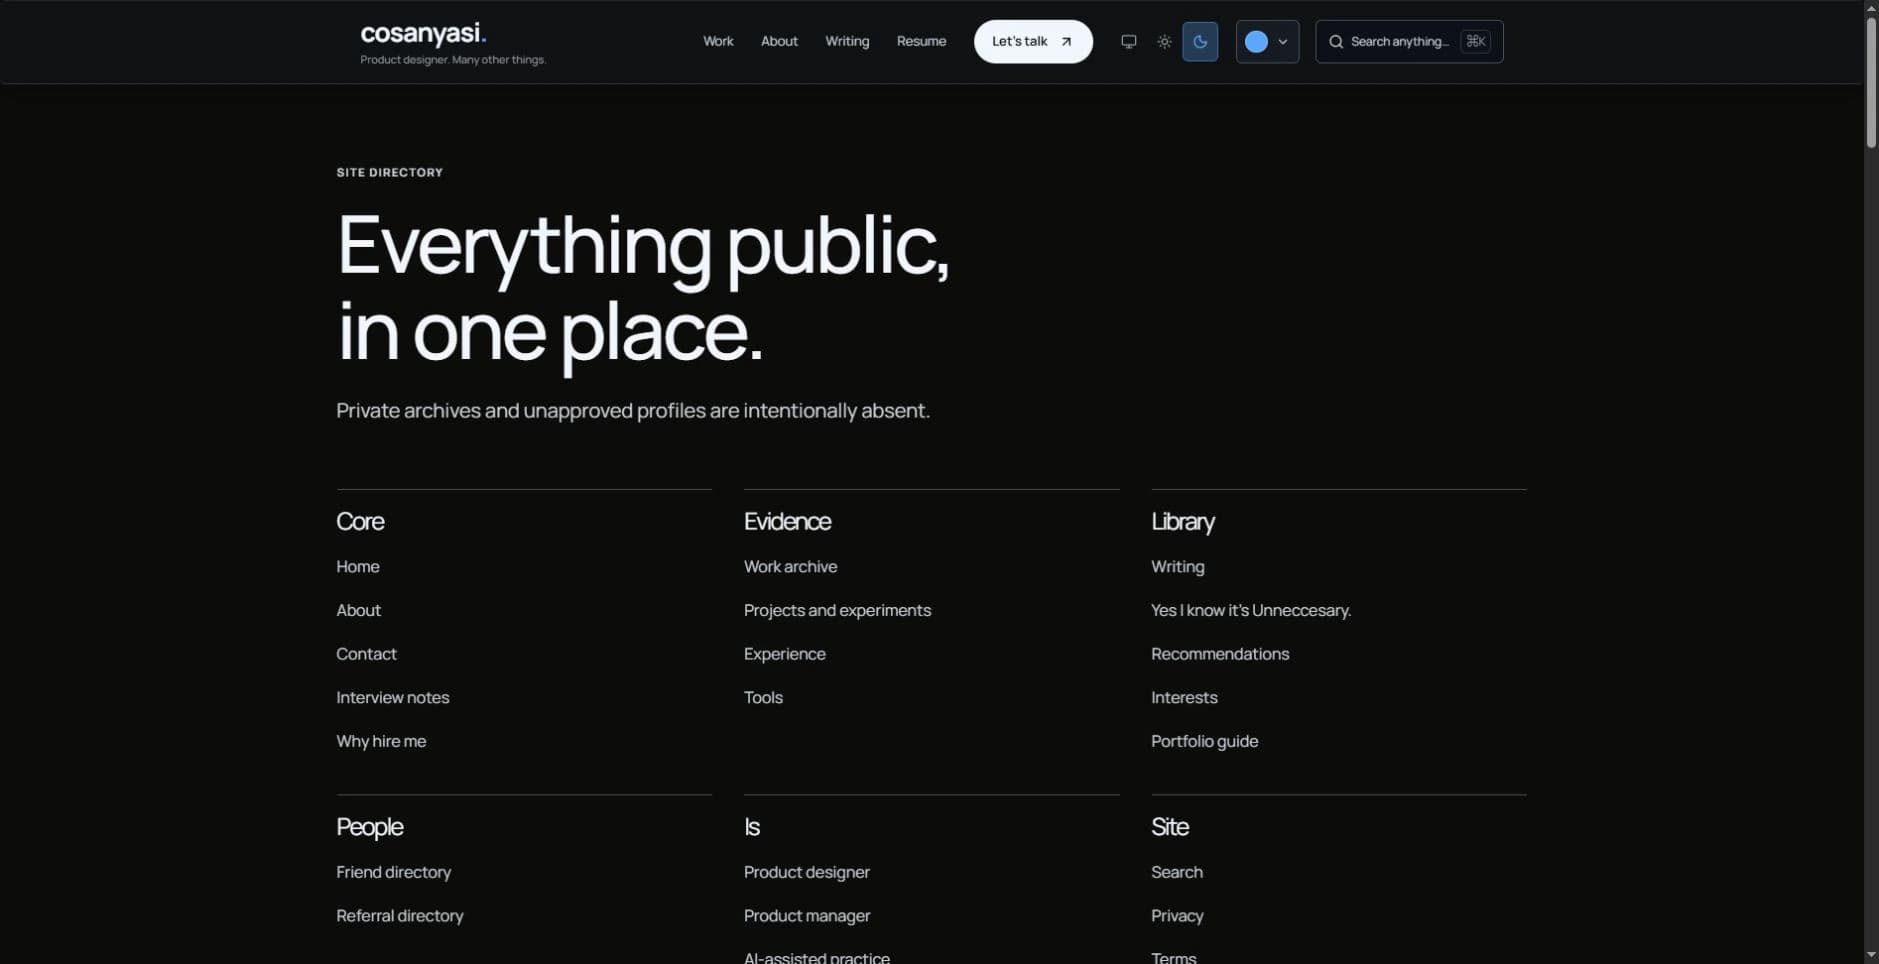Open the Recommendations link
1879x964 pixels.
1220,654
